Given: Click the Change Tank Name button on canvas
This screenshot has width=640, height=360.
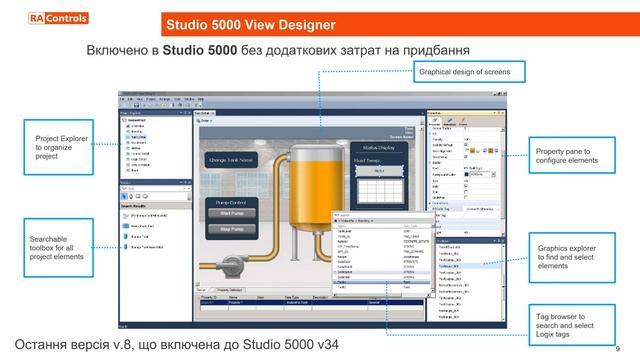Looking at the screenshot, I should coord(231,160).
